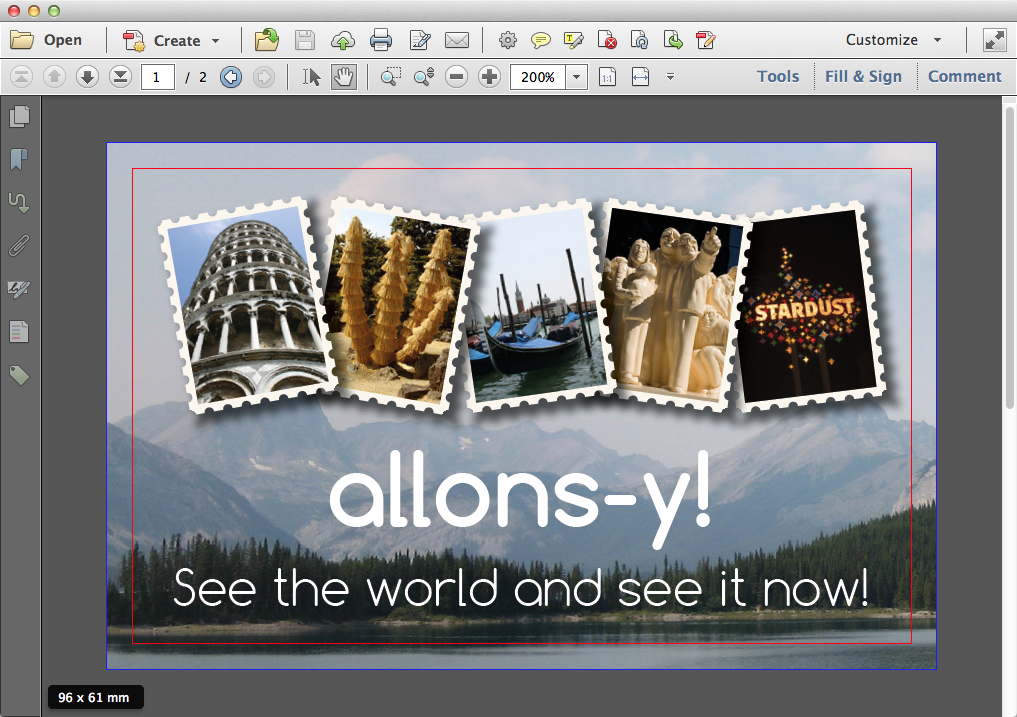The height and width of the screenshot is (717, 1017).
Task: Open the Tools pane
Action: [778, 77]
